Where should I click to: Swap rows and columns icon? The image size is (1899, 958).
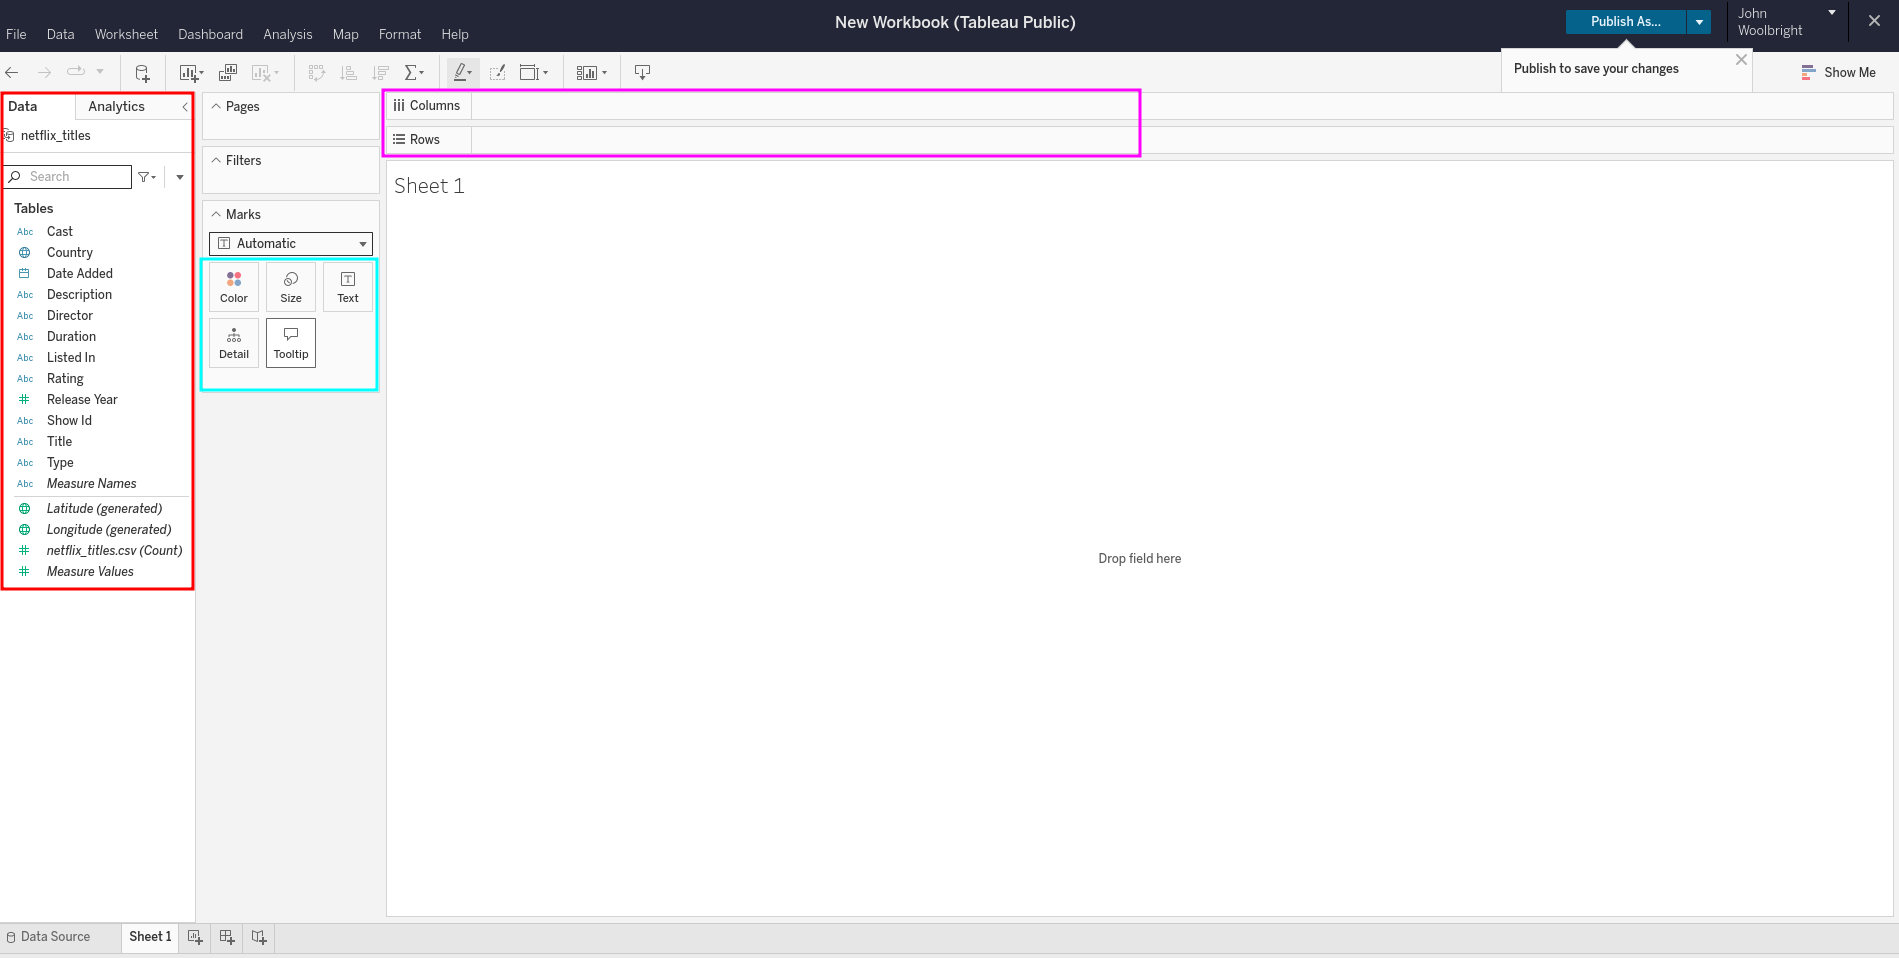317,72
